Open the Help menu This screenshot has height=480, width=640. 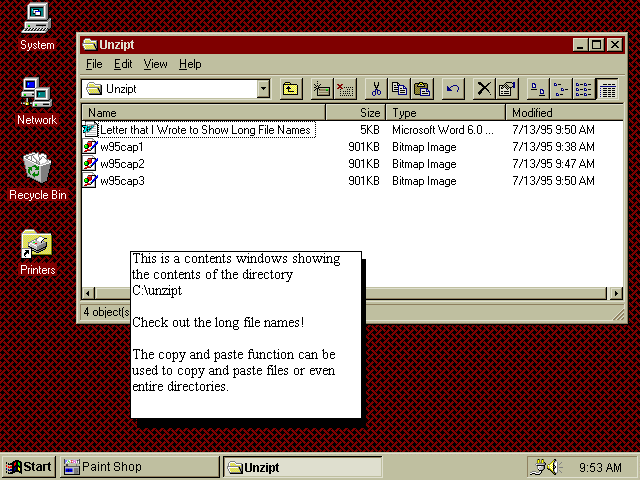tap(190, 64)
